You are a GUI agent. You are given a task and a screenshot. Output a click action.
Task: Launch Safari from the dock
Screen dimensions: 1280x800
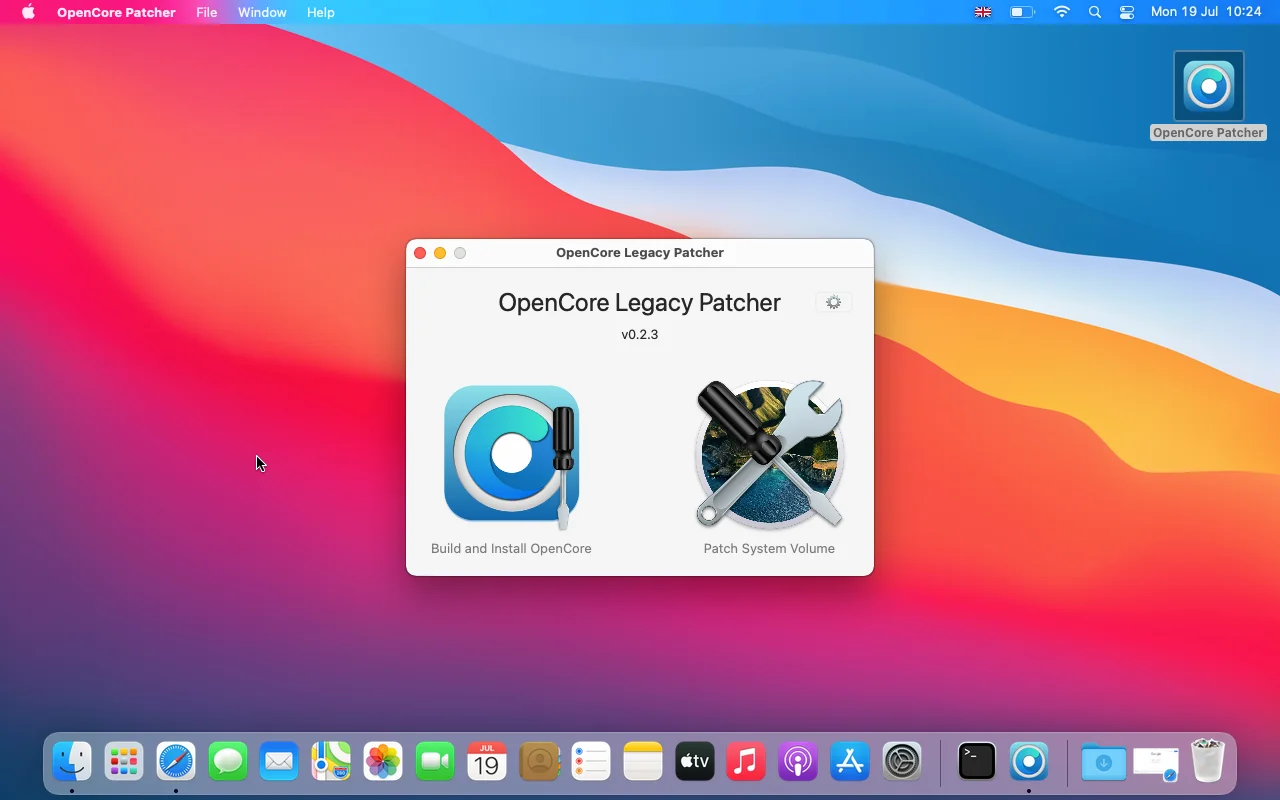pos(176,762)
